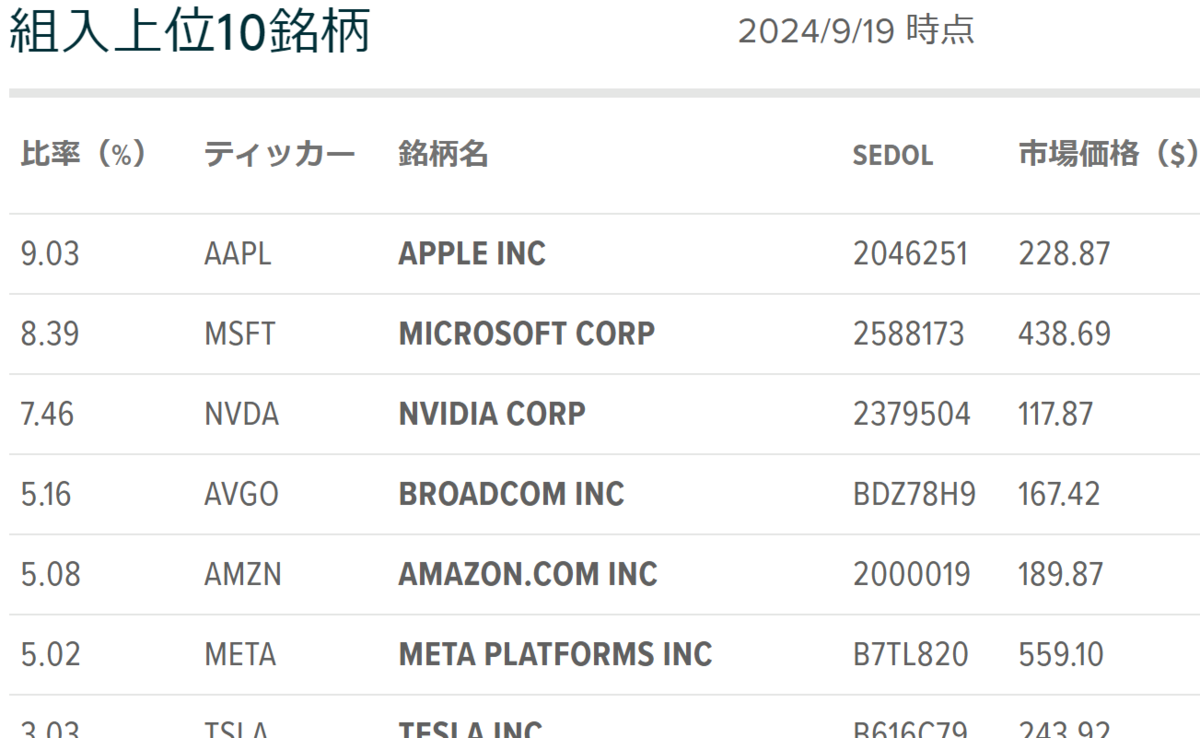The image size is (1200, 738).
Task: Select the APPLE INC holding name
Action: tap(472, 254)
